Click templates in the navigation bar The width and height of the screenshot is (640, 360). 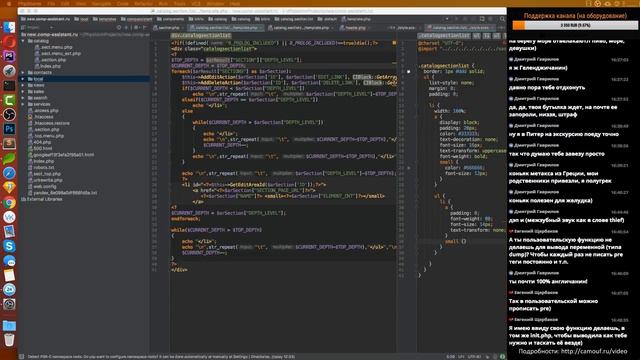tap(105, 19)
